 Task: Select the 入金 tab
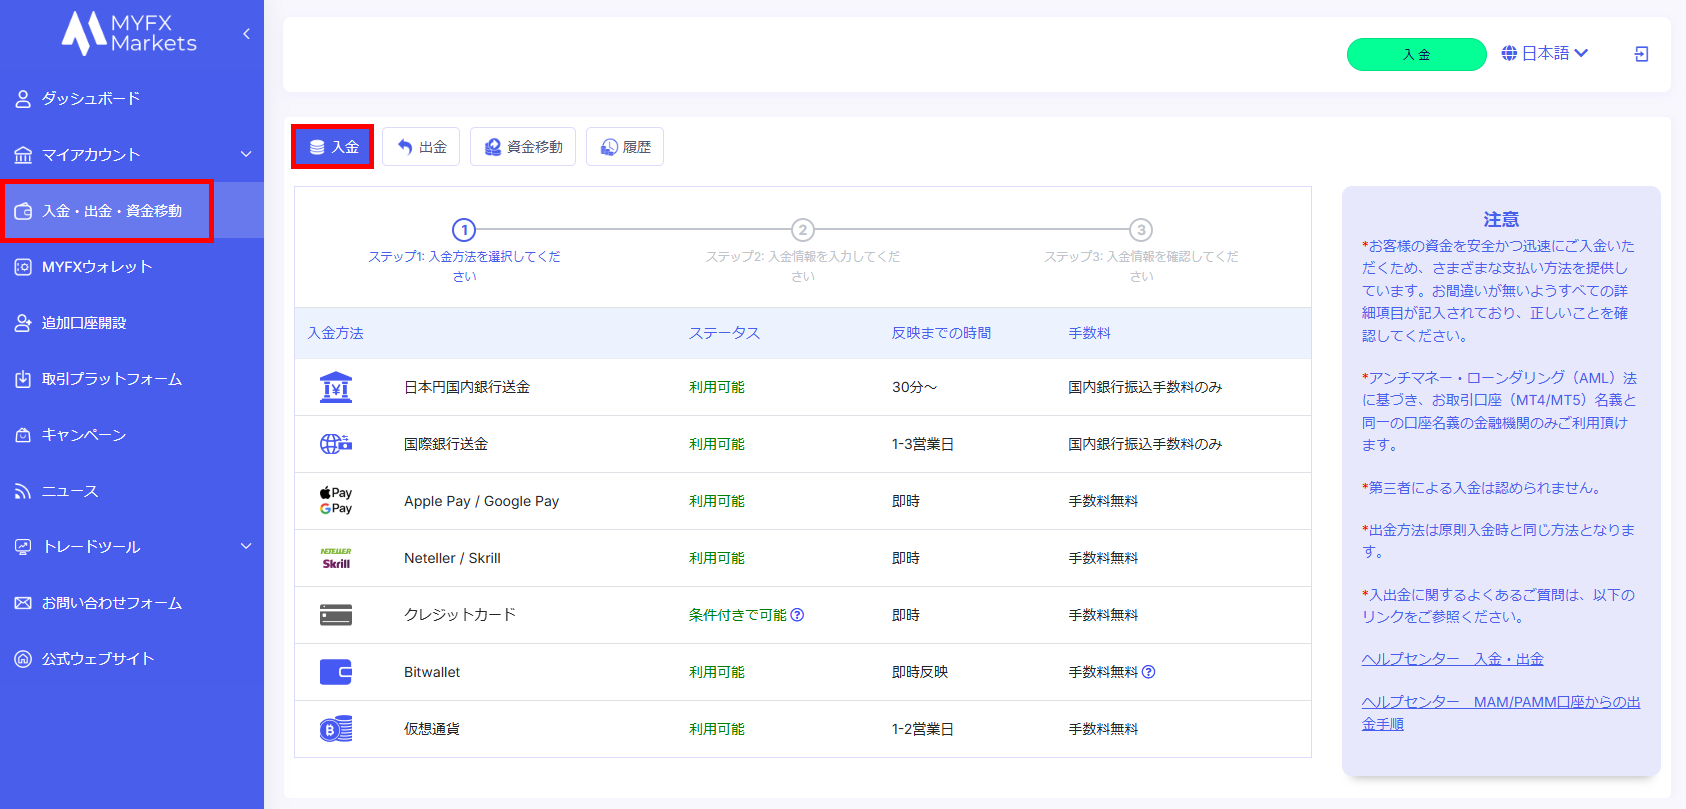pyautogui.click(x=333, y=147)
